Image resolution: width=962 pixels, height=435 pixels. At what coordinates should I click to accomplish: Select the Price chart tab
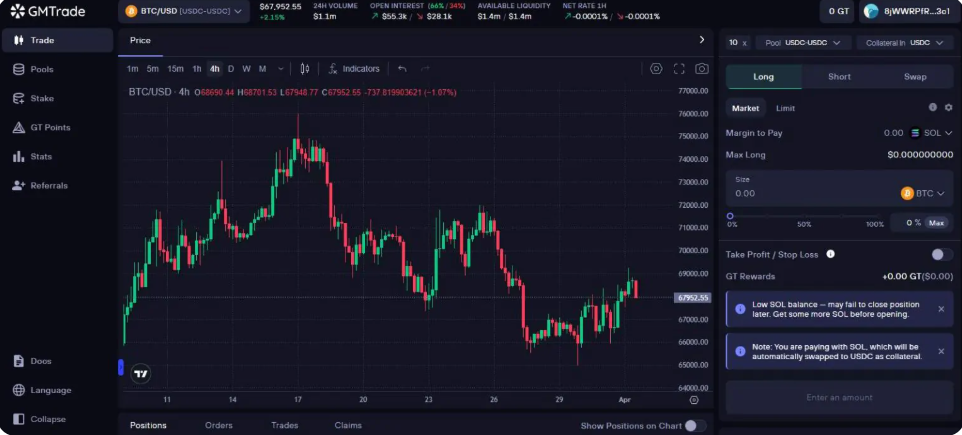(x=140, y=40)
